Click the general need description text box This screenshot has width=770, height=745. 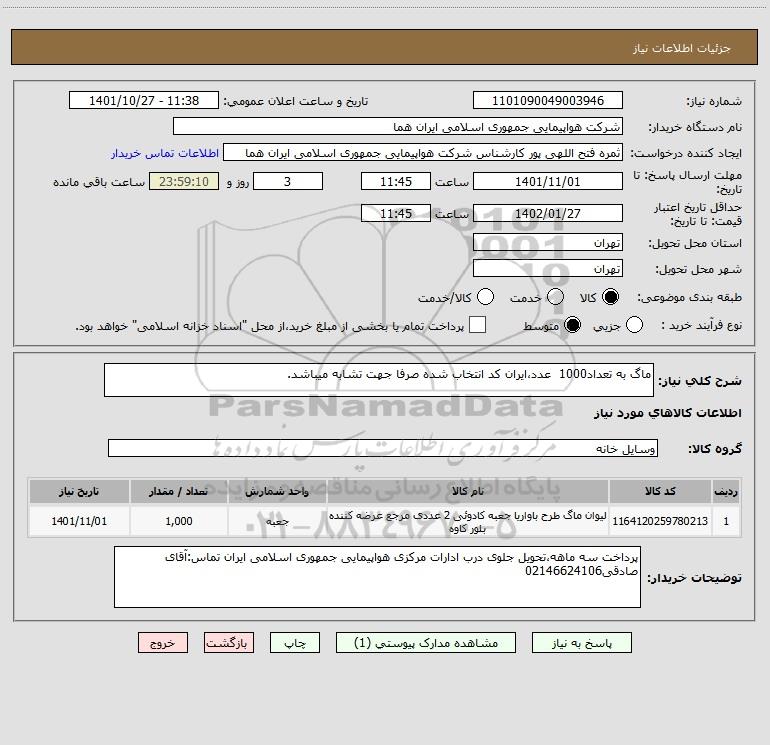point(379,380)
